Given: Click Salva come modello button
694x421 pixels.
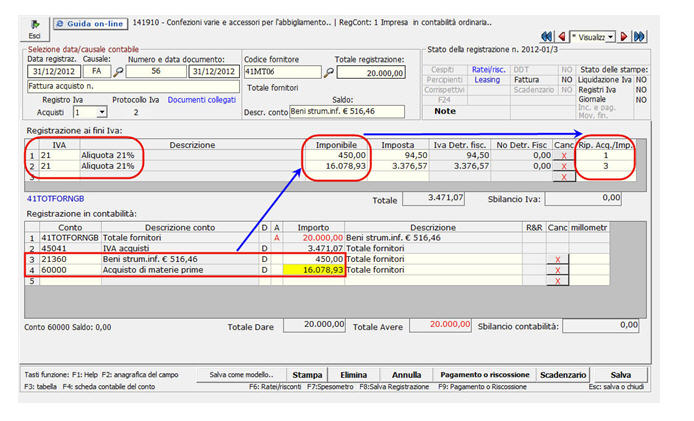Looking at the screenshot, I should tap(241, 375).
